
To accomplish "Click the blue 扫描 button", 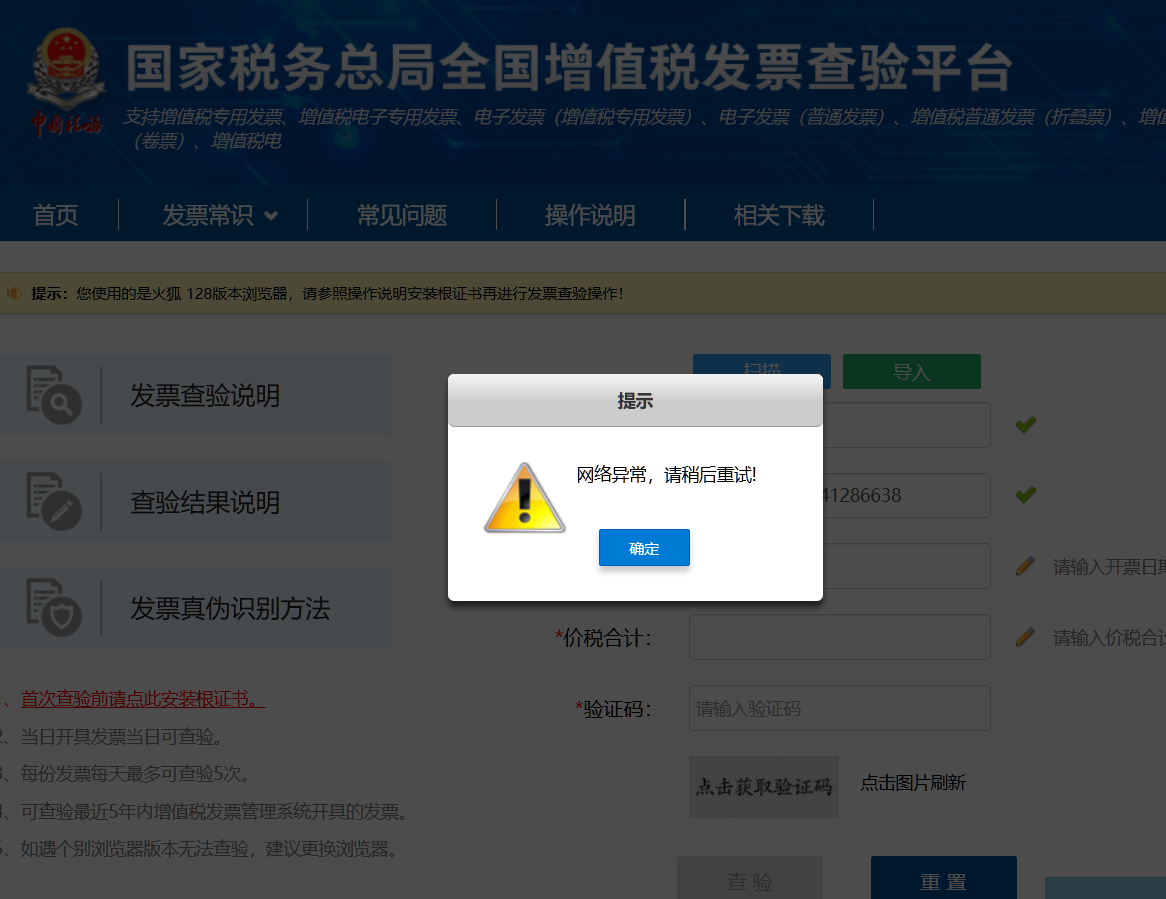I will (x=761, y=364).
